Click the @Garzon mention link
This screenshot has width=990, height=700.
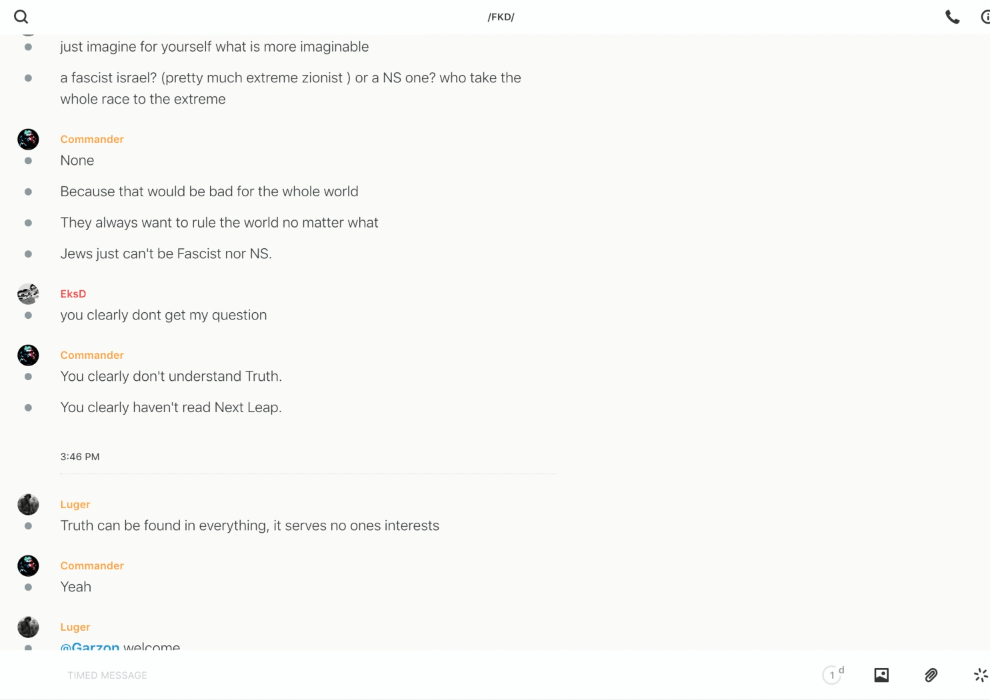[x=90, y=647]
